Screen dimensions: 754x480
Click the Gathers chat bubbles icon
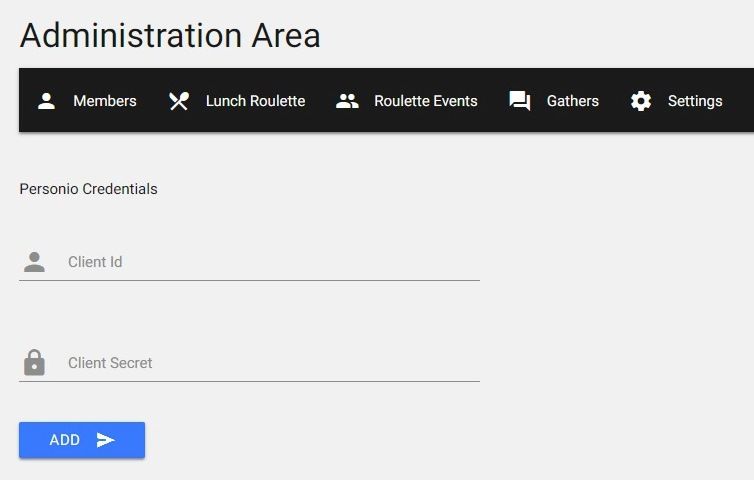tap(520, 101)
